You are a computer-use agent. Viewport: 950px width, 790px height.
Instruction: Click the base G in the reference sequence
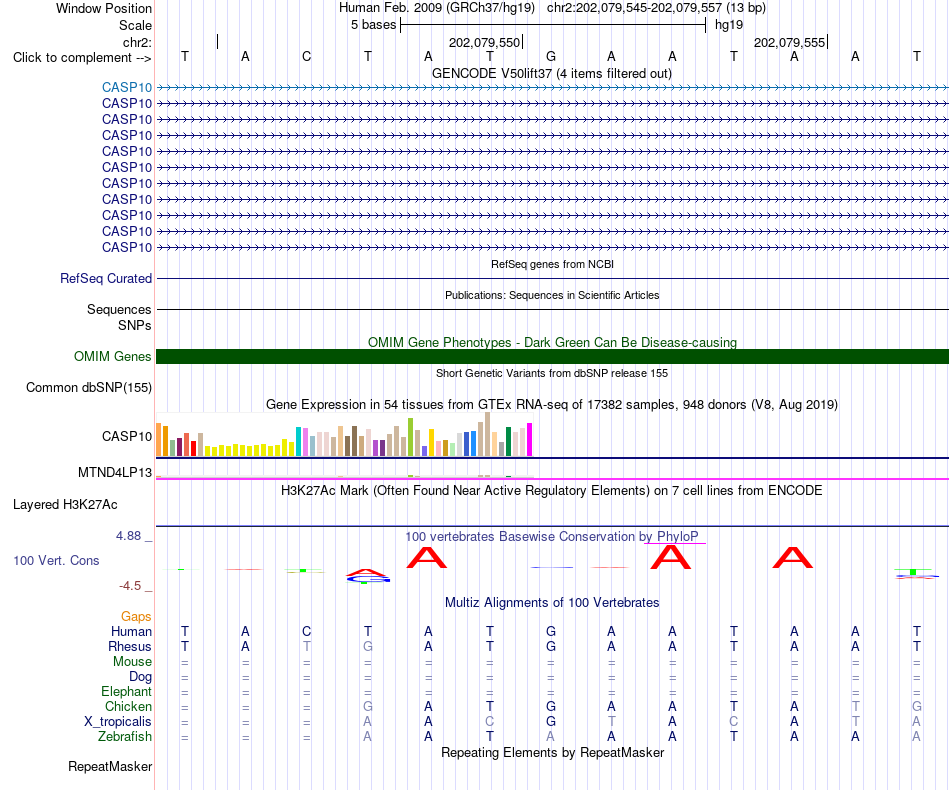(x=551, y=56)
